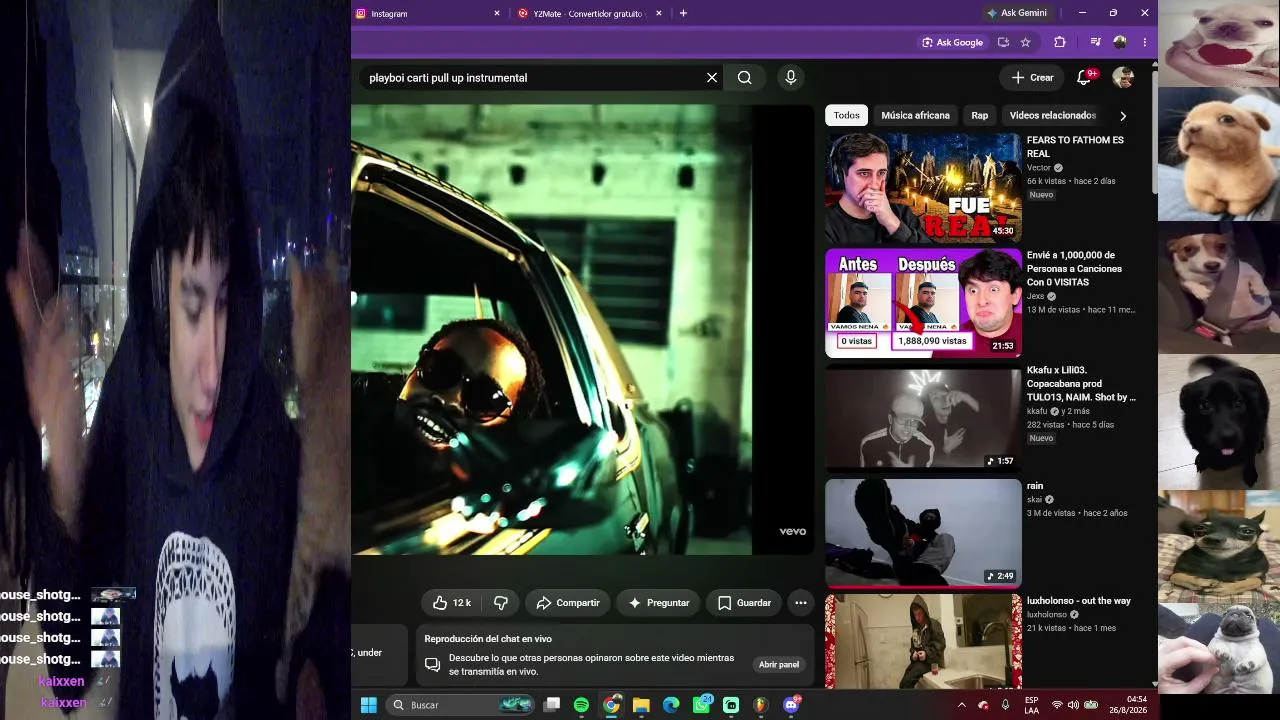Click the microphone tray icon
Image resolution: width=1280 pixels, height=720 pixels.
1005,705
